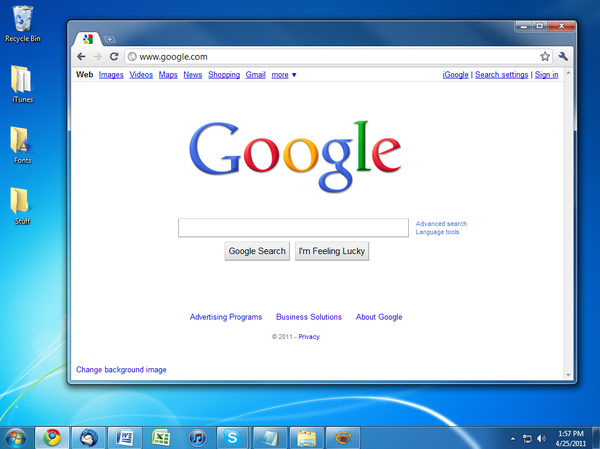Image resolution: width=600 pixels, height=449 pixels.
Task: Launch Skype from the taskbar
Action: click(233, 438)
